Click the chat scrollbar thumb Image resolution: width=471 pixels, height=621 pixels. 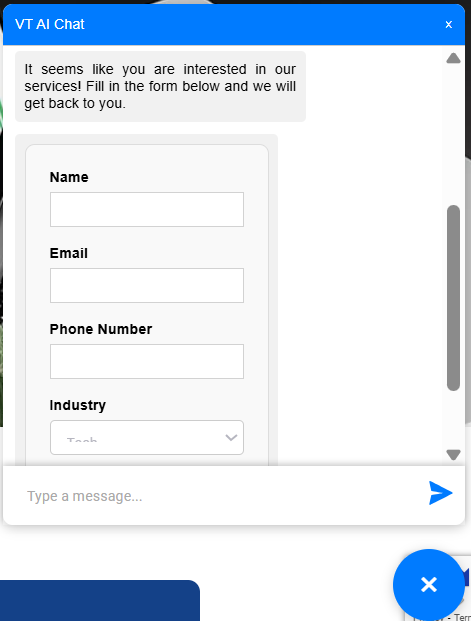(453, 298)
